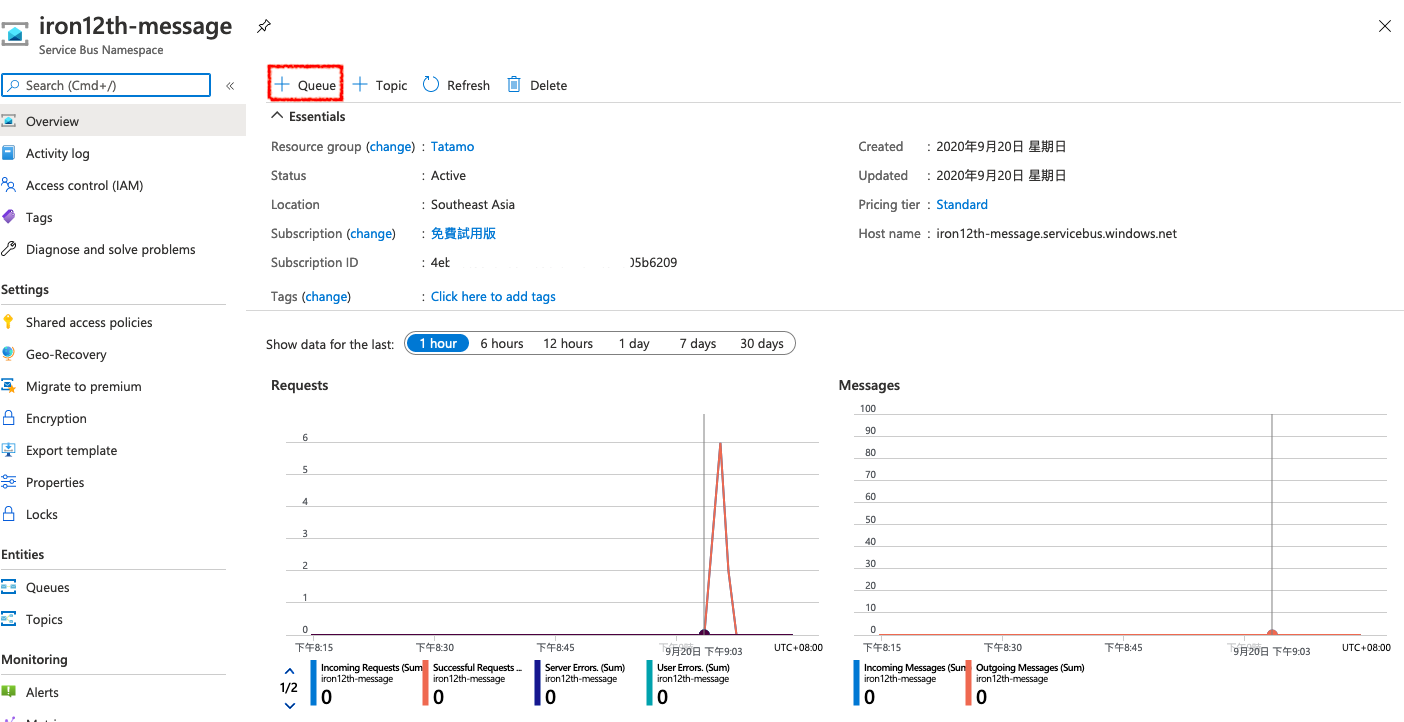Image resolution: width=1404 pixels, height=722 pixels.
Task: Click the Locks padlock icon
Action: 9,514
